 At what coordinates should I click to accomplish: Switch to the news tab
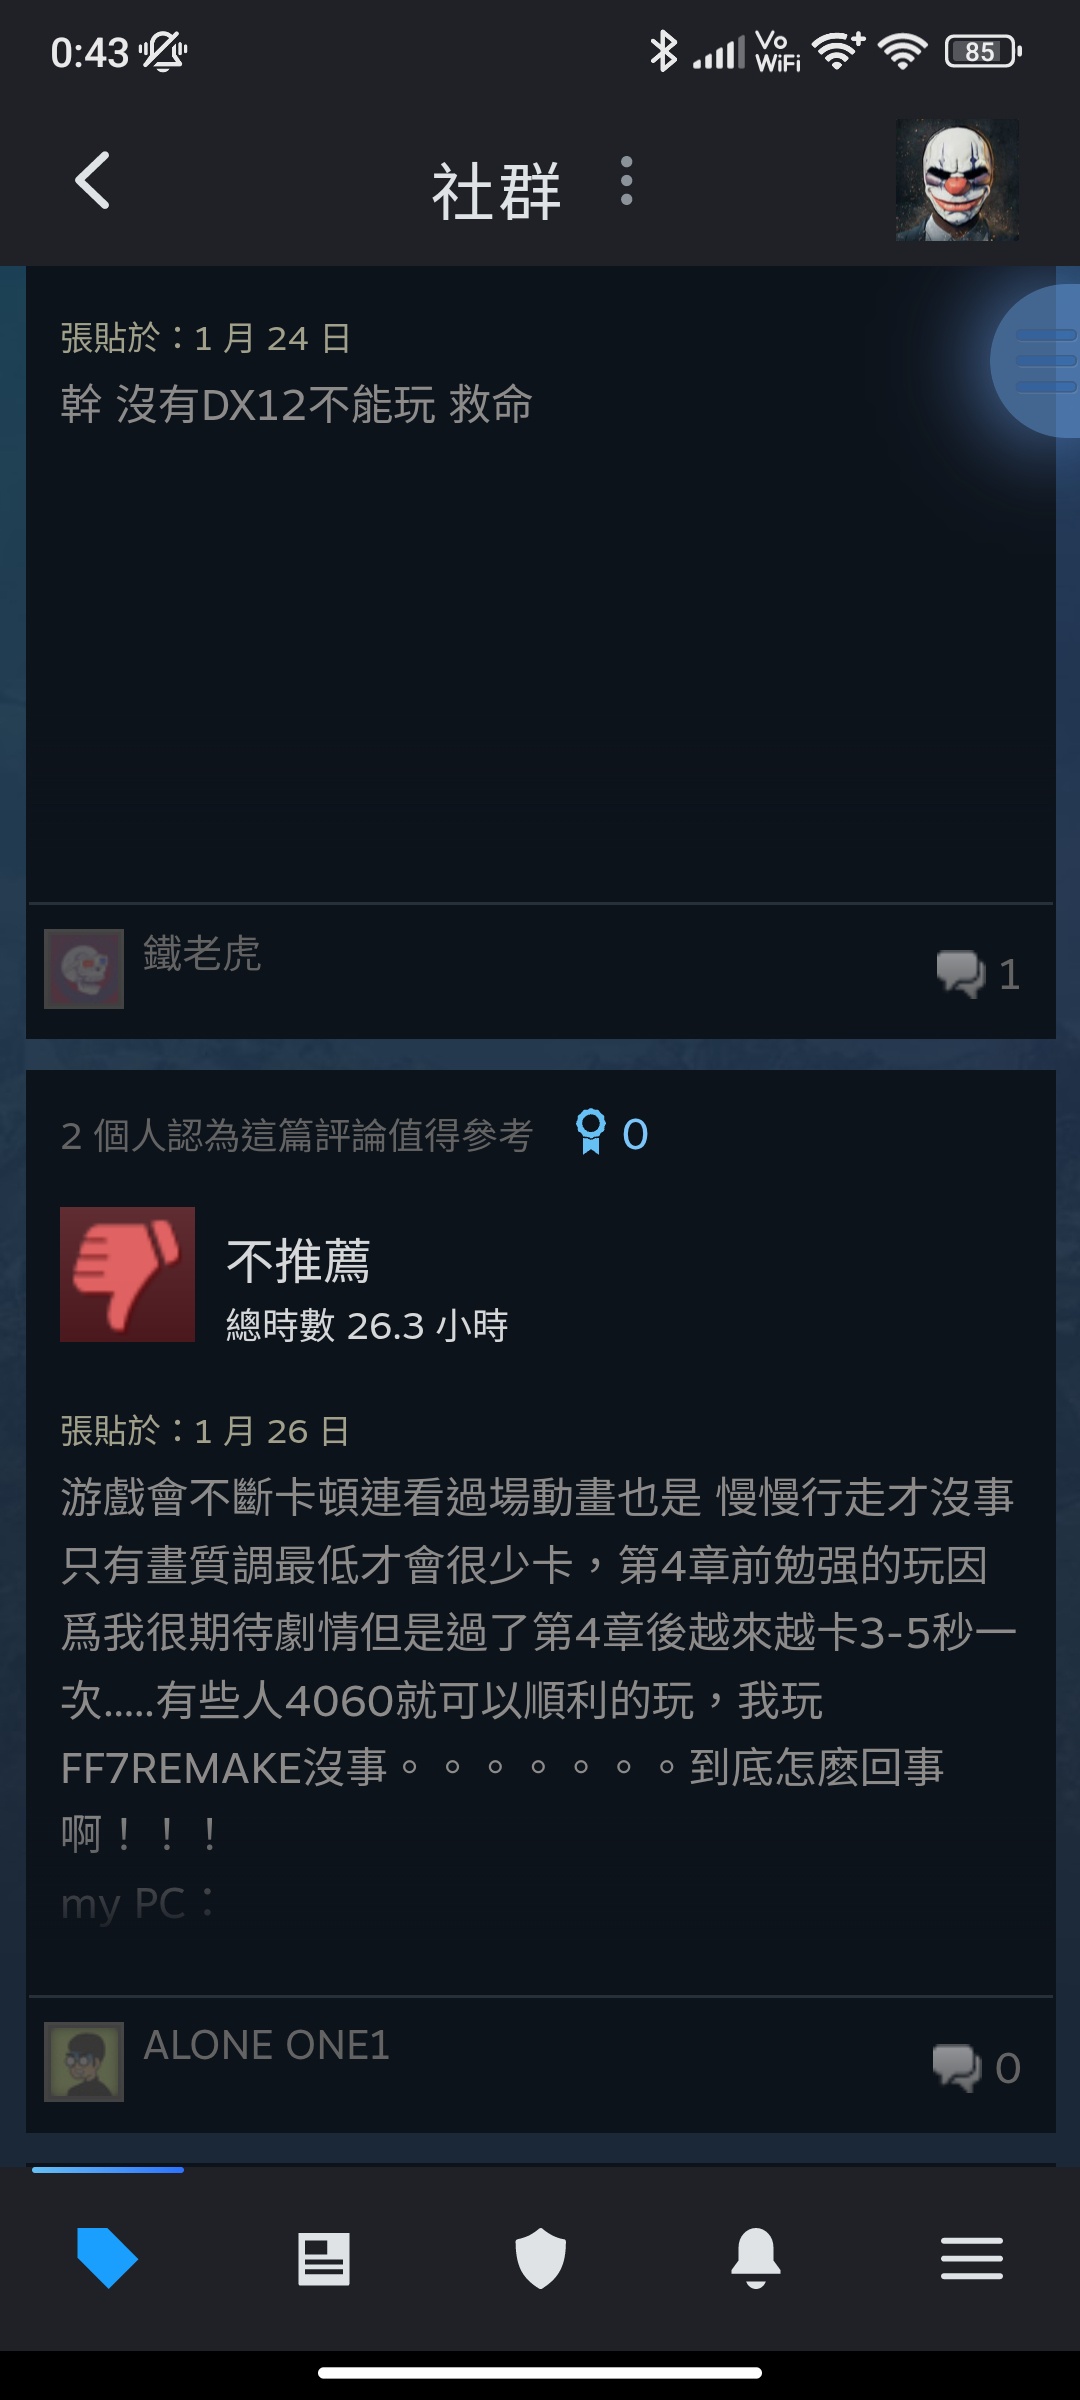[x=324, y=2259]
